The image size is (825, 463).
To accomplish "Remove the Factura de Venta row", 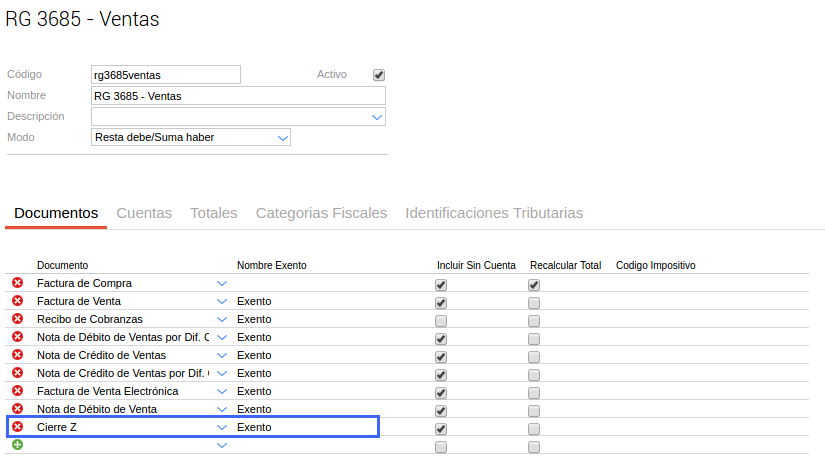I will pyautogui.click(x=17, y=301).
